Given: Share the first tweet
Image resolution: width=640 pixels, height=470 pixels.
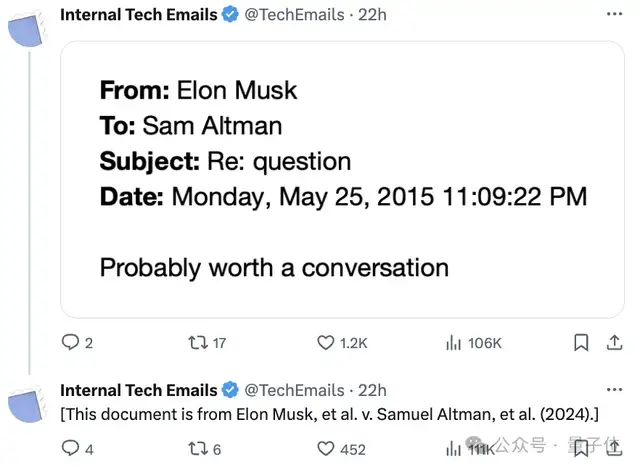Looking at the screenshot, I should (x=612, y=343).
